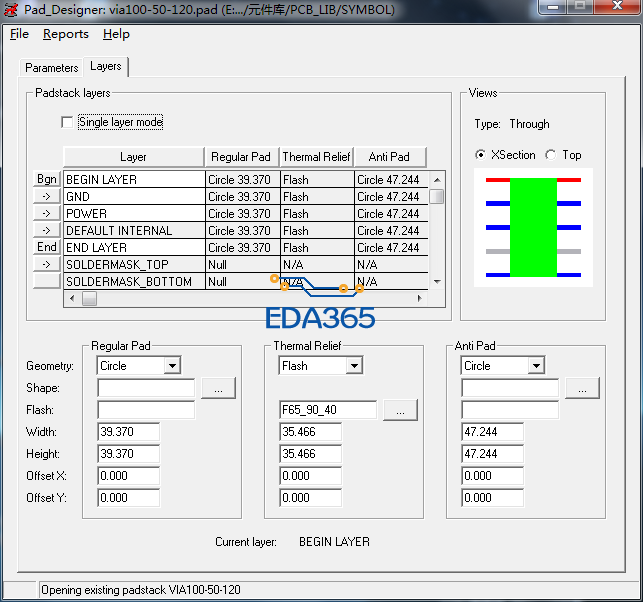Close the Pad_Designer window
Screen dimensions: 643x602
tap(618, 6)
